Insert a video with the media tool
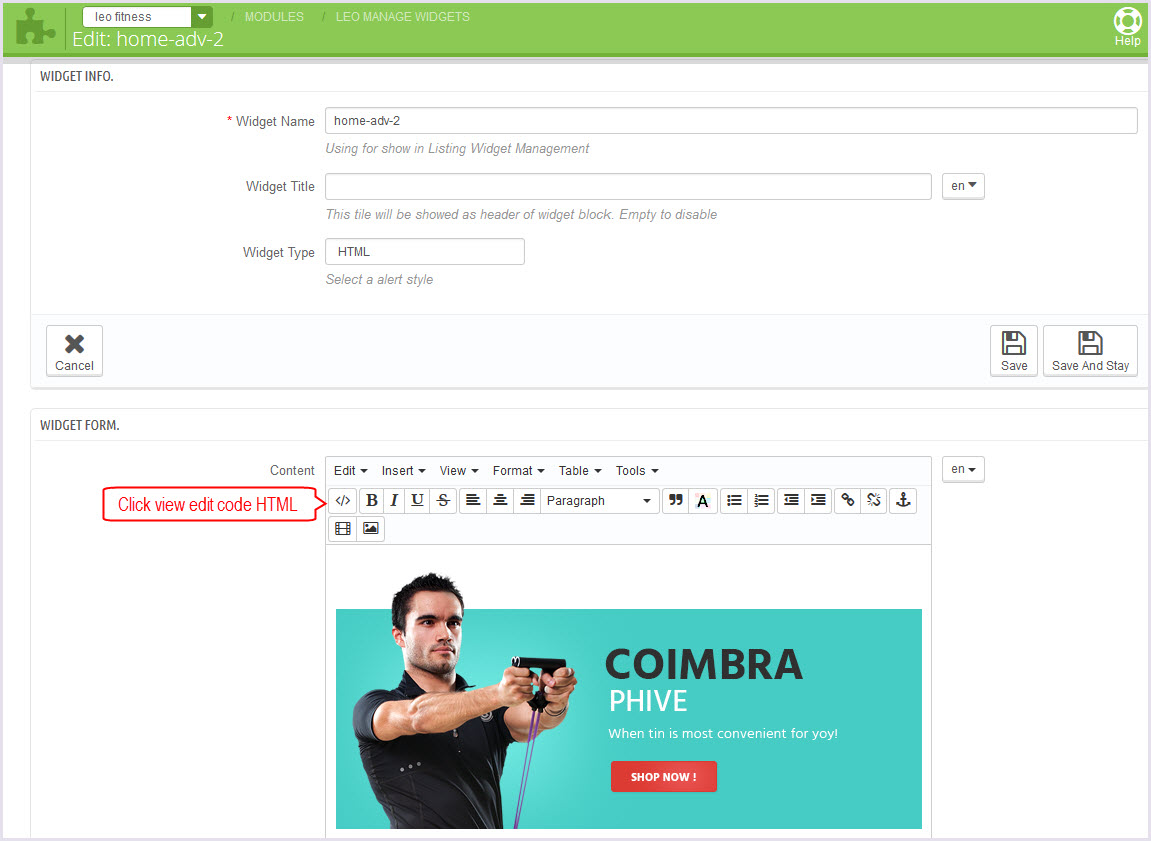The height and width of the screenshot is (841, 1151). [343, 528]
